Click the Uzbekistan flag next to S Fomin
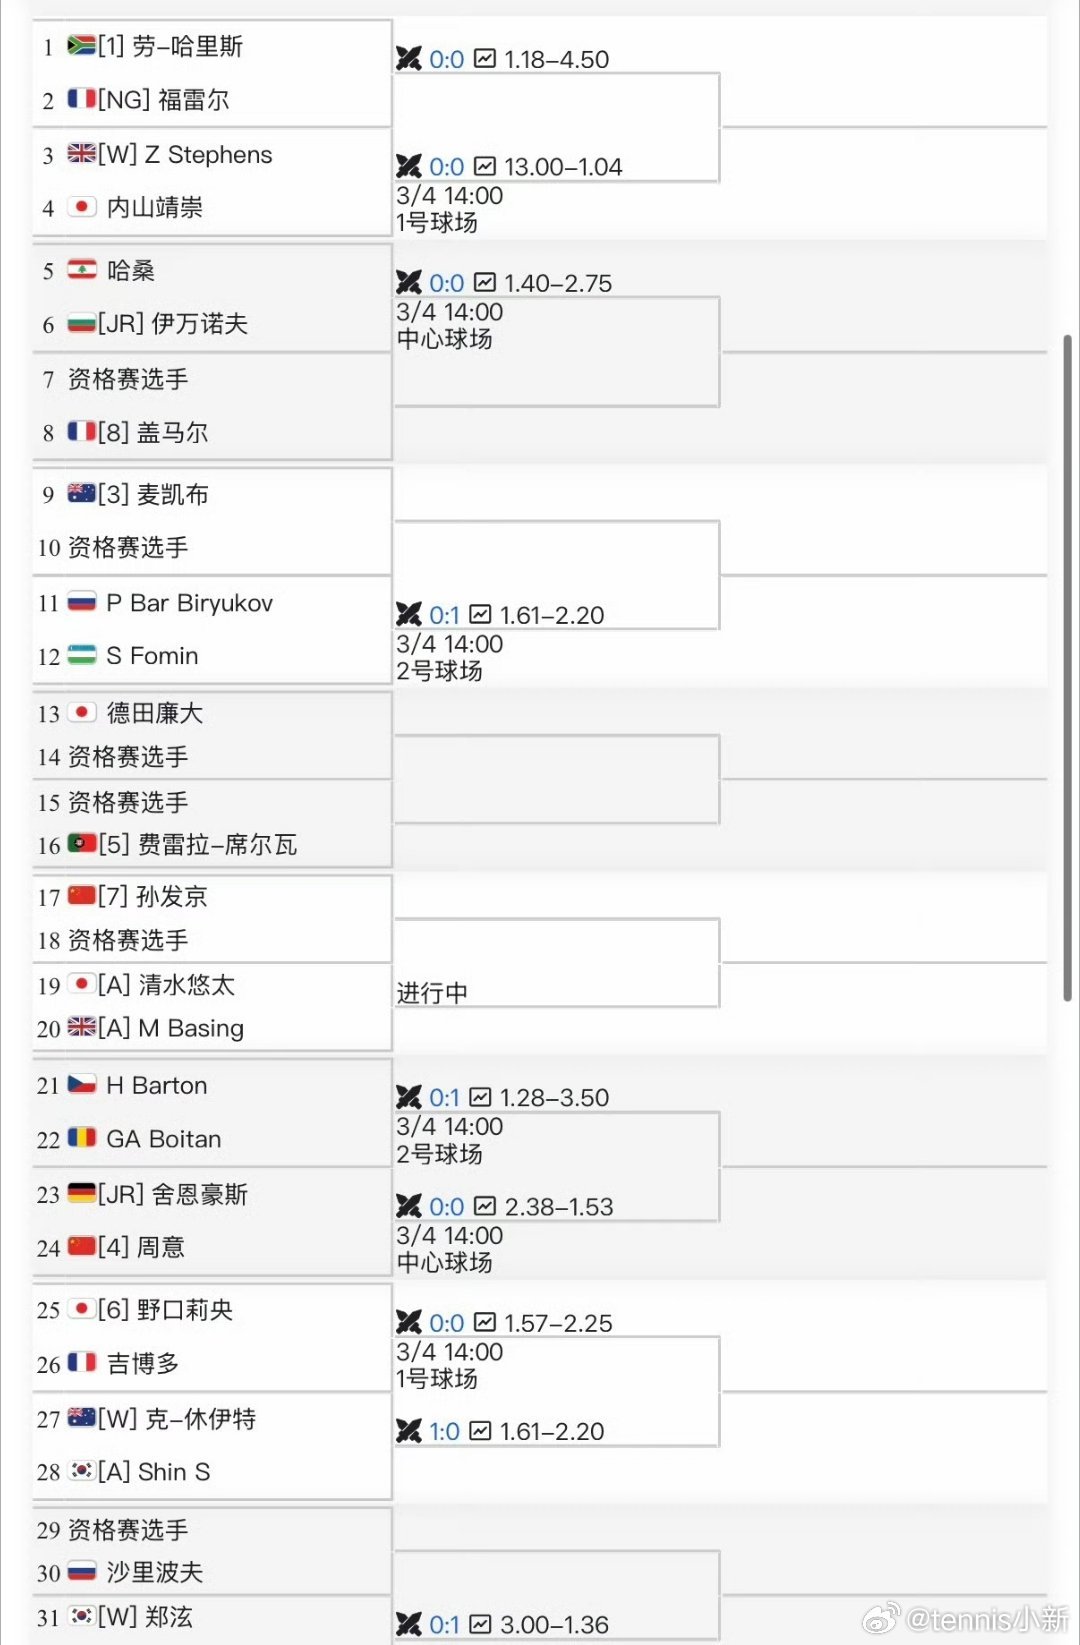 click(80, 655)
